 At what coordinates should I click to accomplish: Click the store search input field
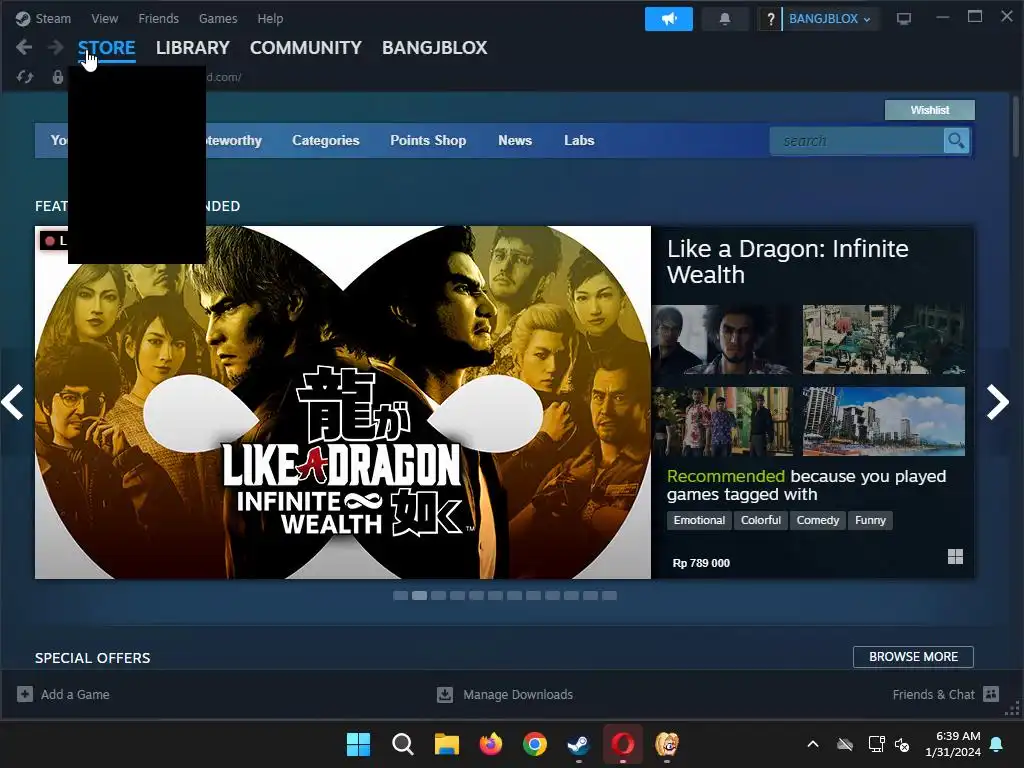point(857,140)
